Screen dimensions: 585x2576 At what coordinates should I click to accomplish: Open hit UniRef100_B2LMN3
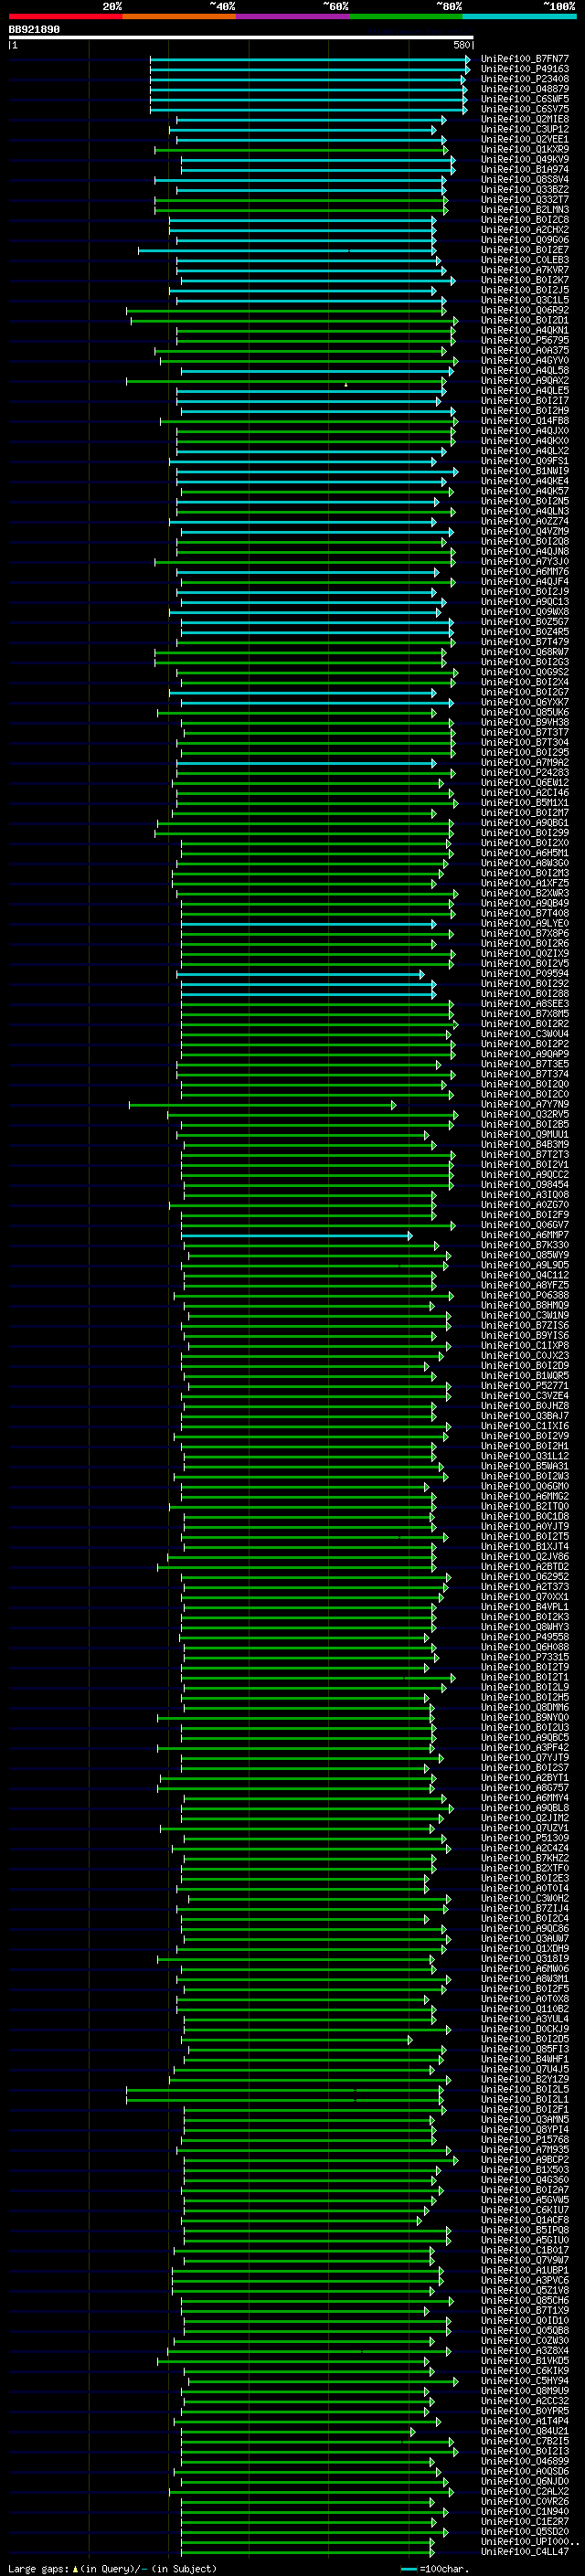pyautogui.click(x=525, y=210)
